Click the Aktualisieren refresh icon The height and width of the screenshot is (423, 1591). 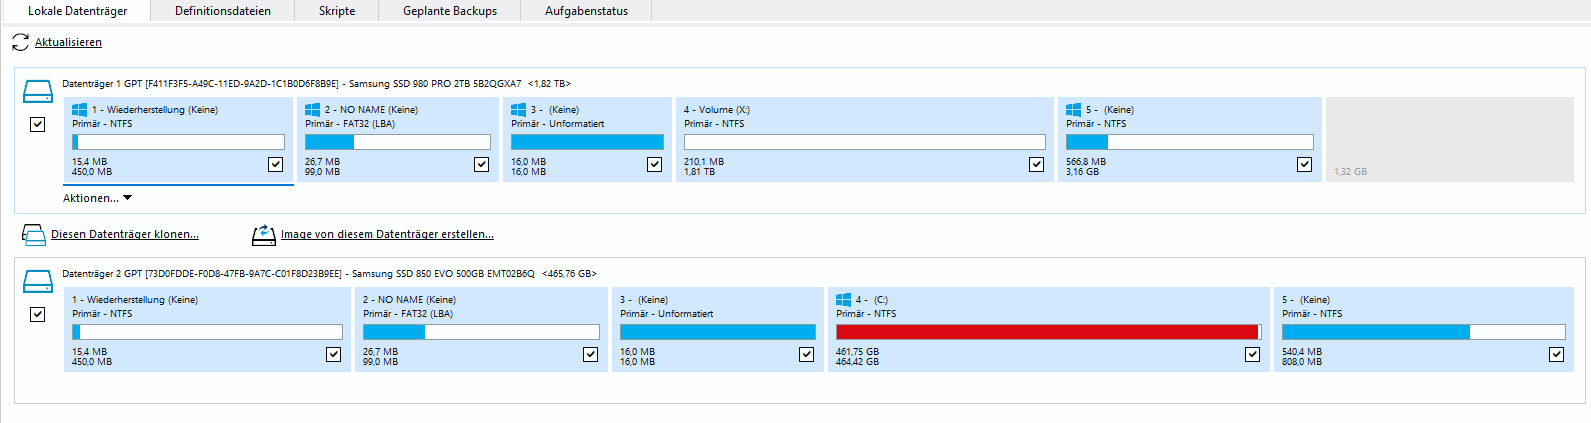click(20, 42)
